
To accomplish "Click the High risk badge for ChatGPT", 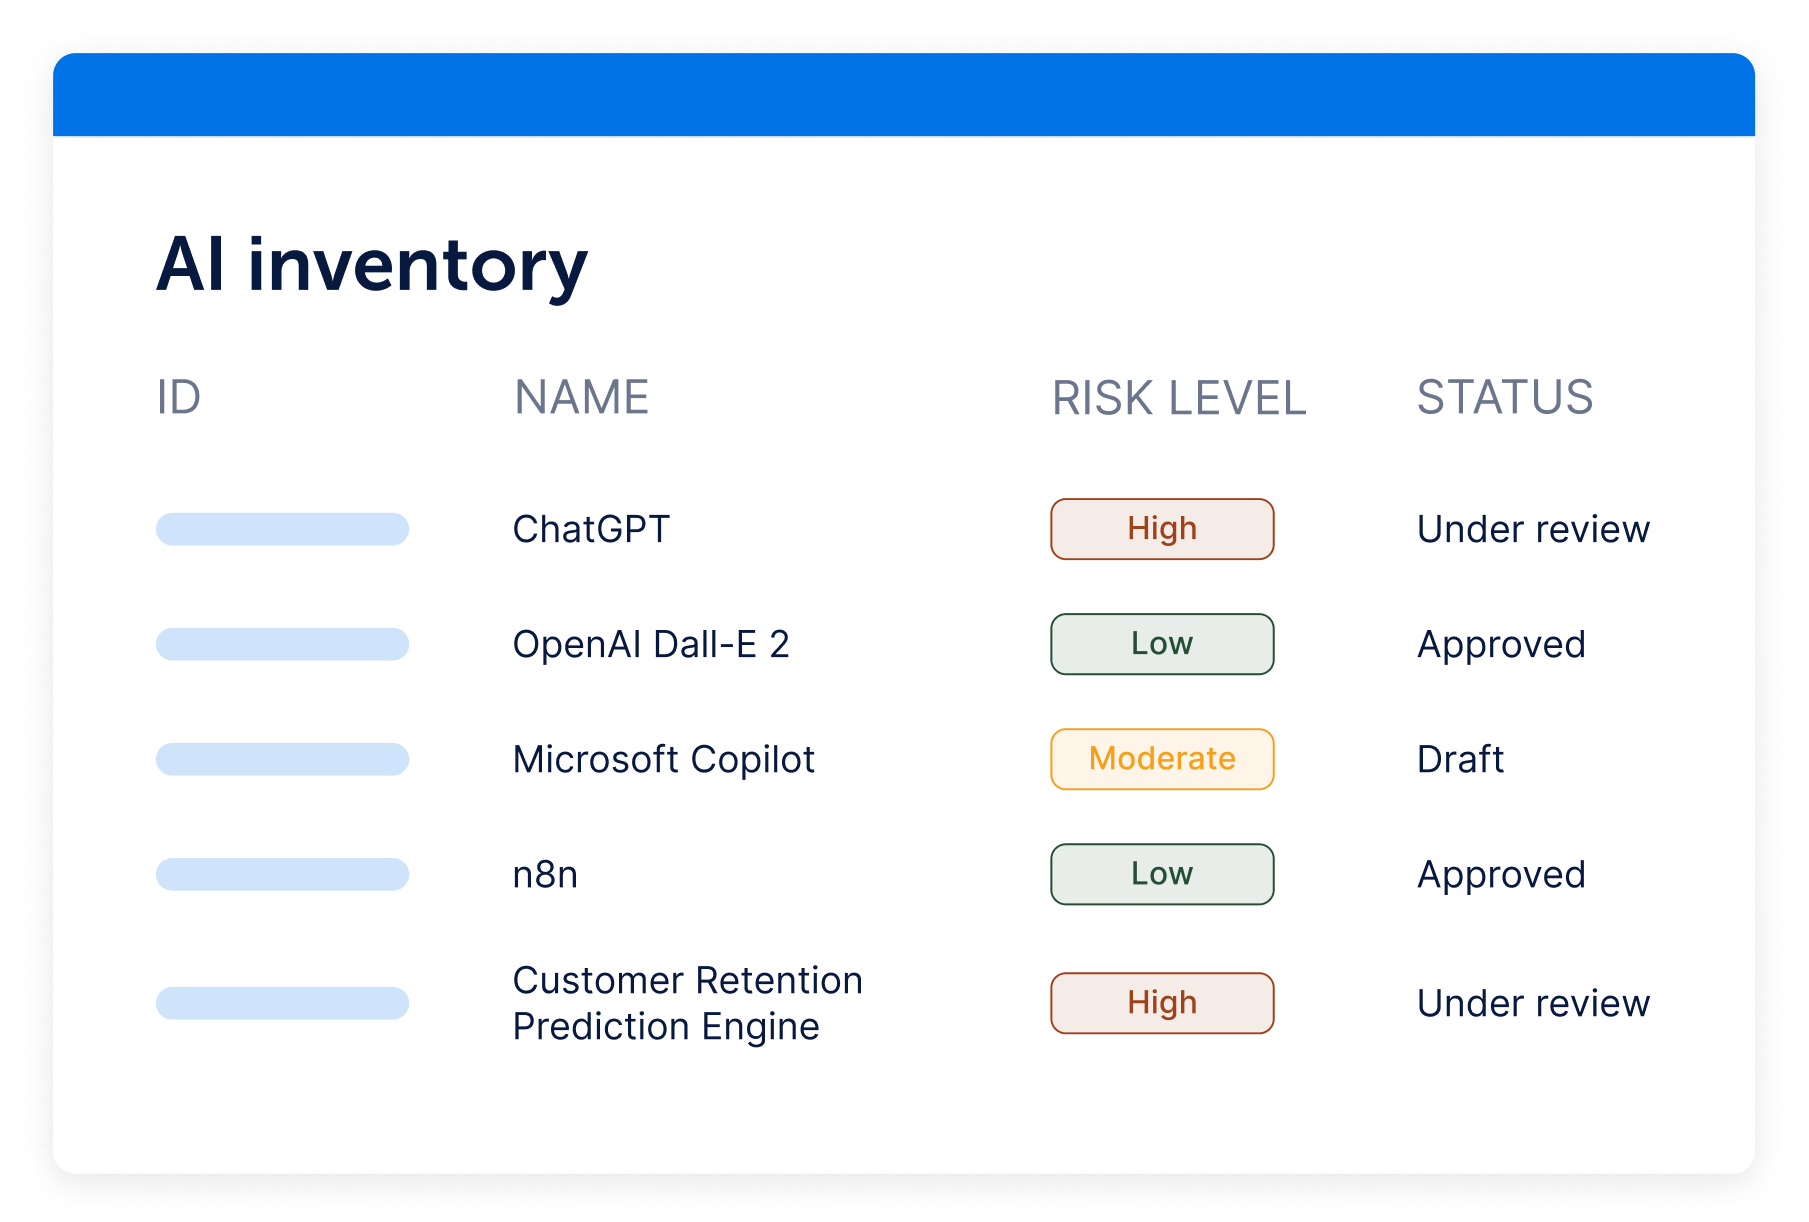I will pos(1161,528).
